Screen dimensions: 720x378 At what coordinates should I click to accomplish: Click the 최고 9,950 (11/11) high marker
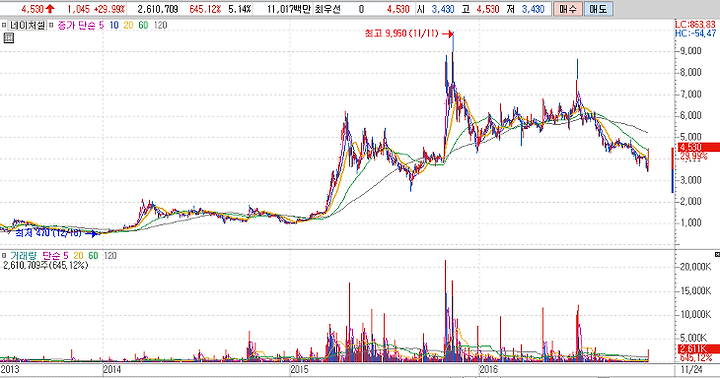(409, 34)
